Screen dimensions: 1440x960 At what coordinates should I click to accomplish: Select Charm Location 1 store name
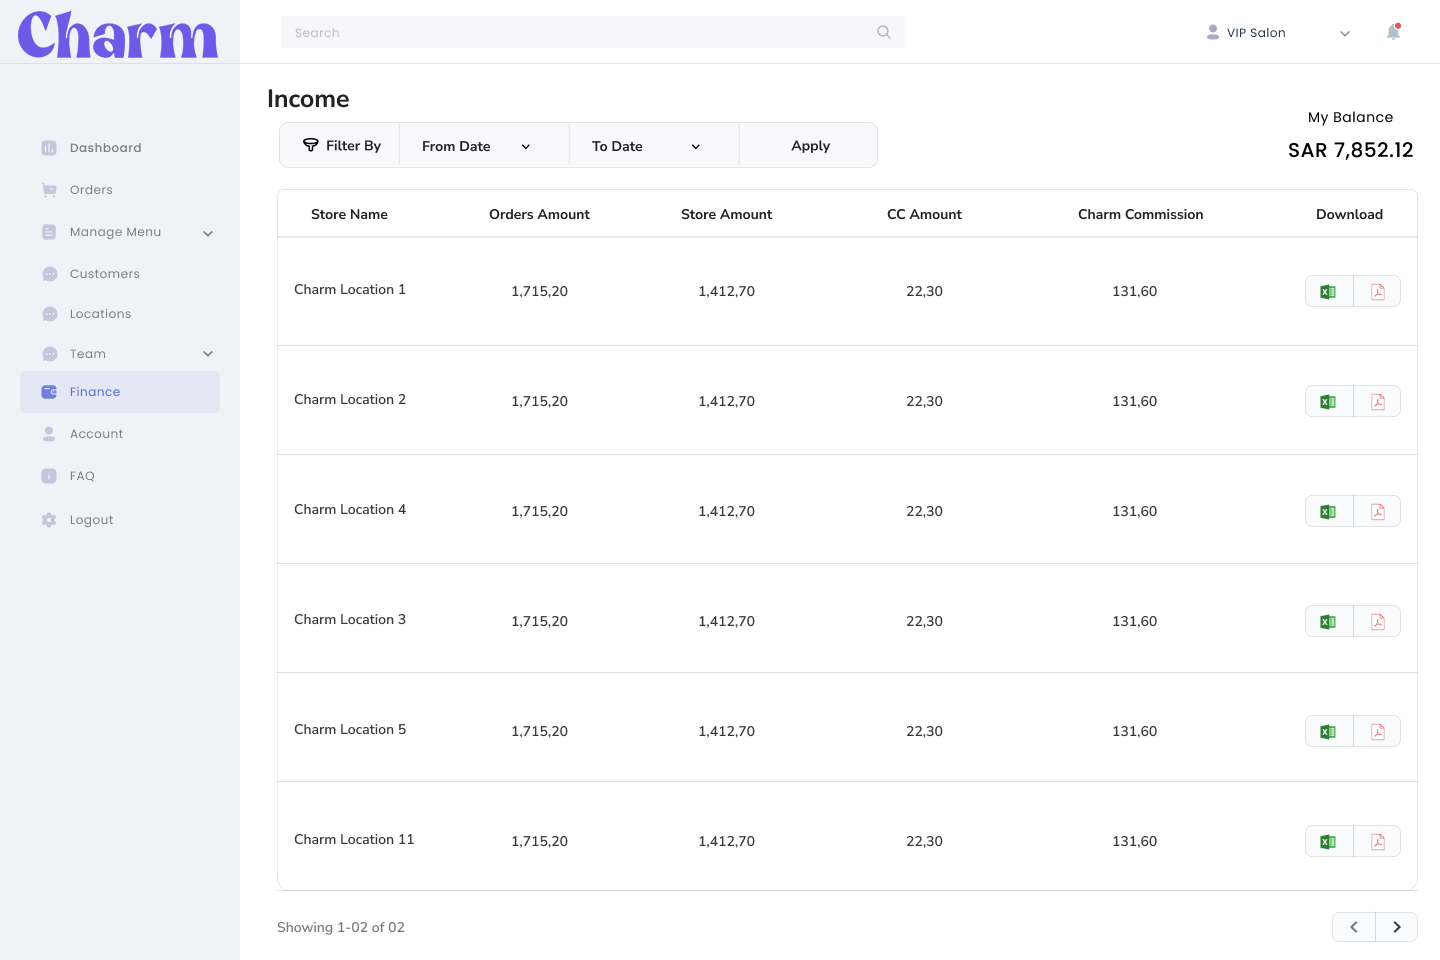click(x=350, y=289)
